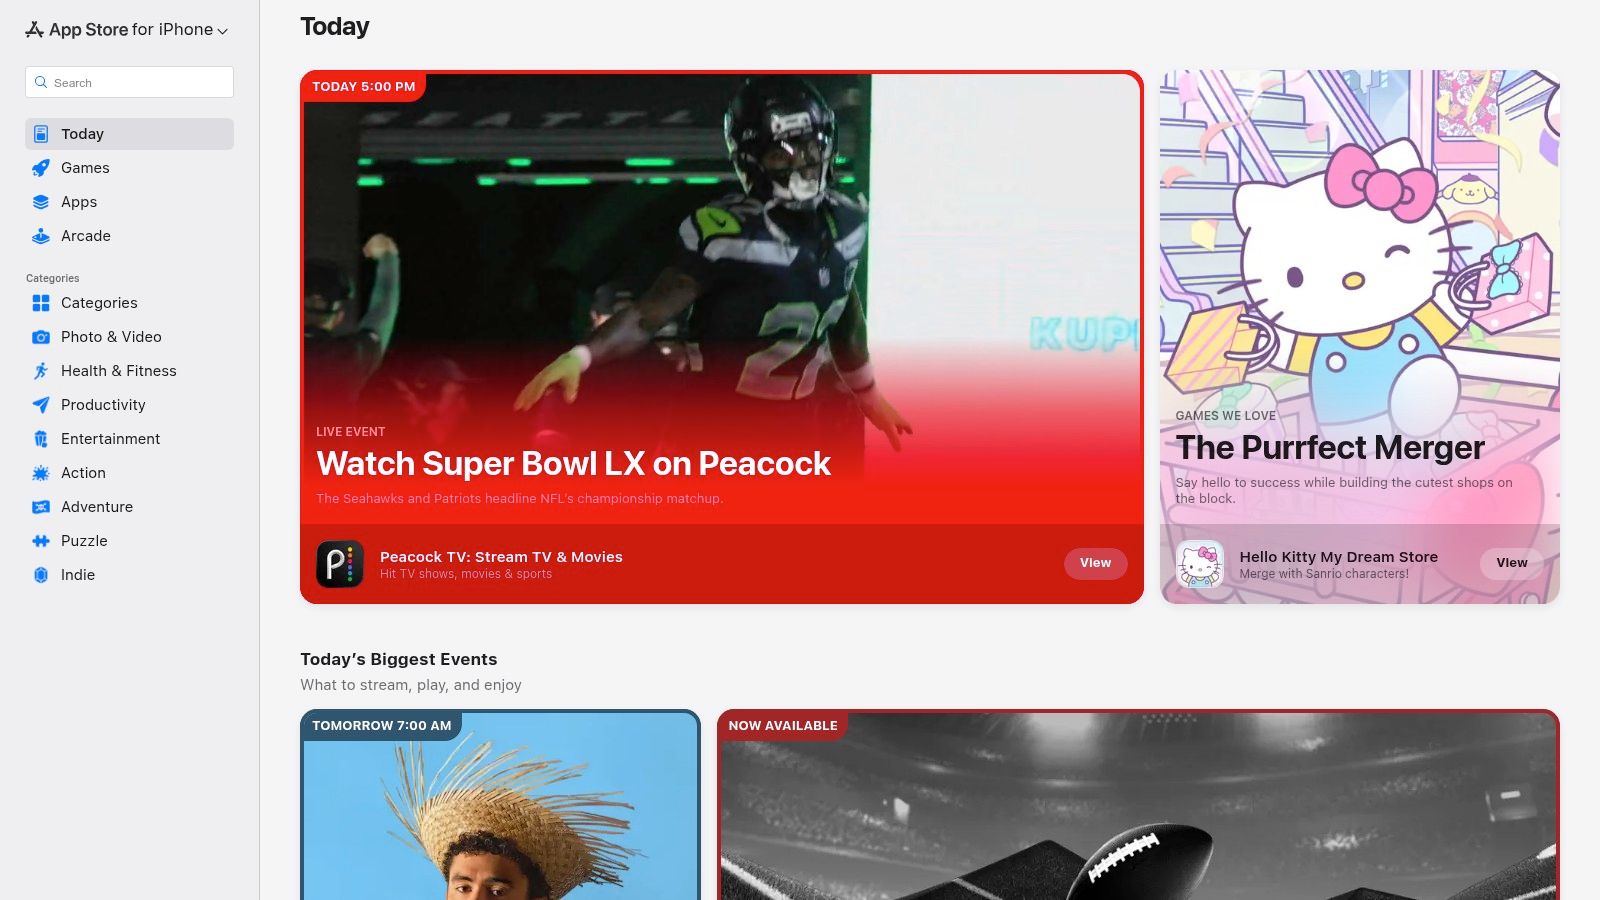
Task: Select the Apps section label
Action: (79, 202)
